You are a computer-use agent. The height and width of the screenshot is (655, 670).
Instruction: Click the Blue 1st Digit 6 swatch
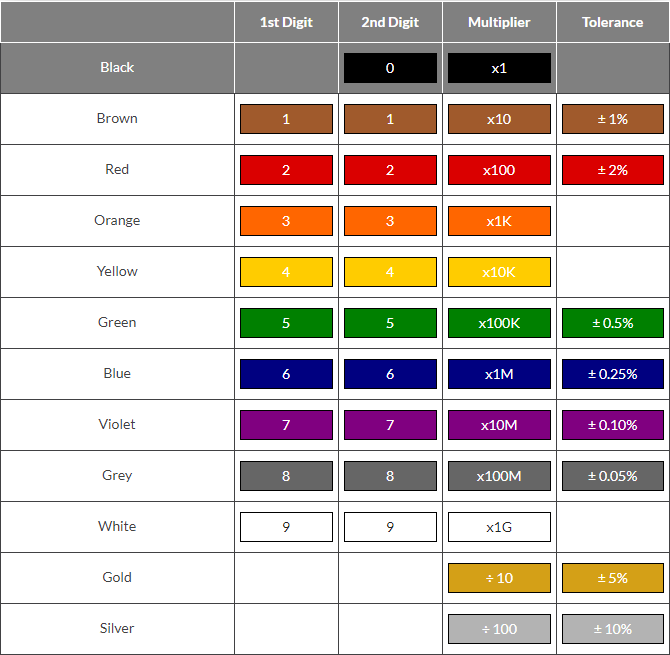(x=286, y=374)
